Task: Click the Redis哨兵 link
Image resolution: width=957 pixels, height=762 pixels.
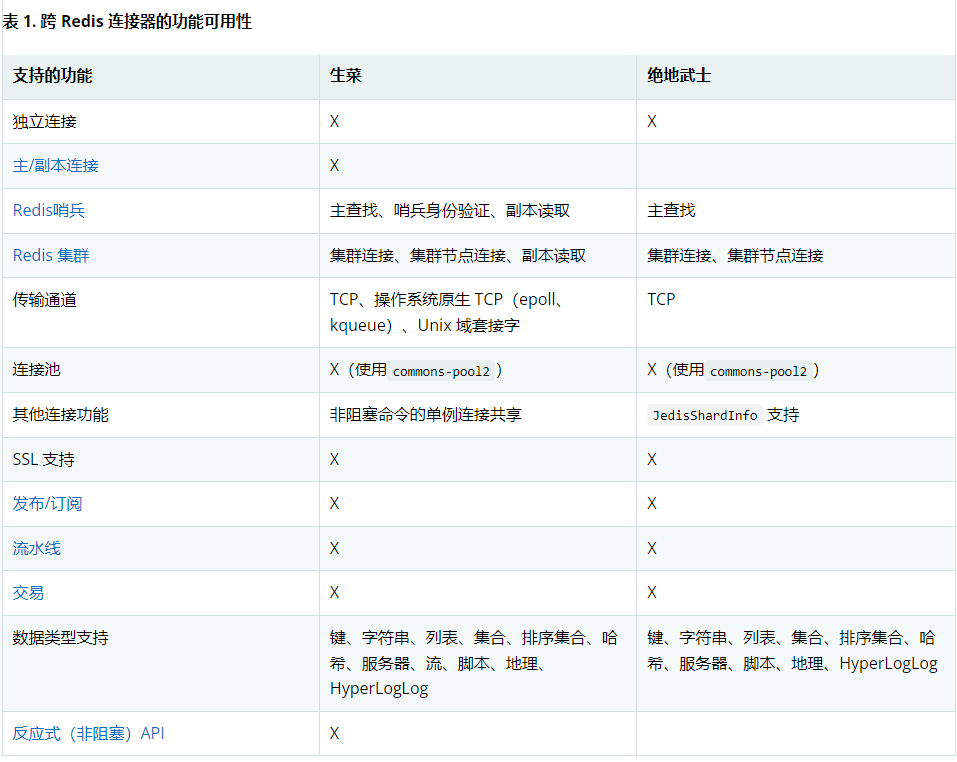Action: coord(47,210)
